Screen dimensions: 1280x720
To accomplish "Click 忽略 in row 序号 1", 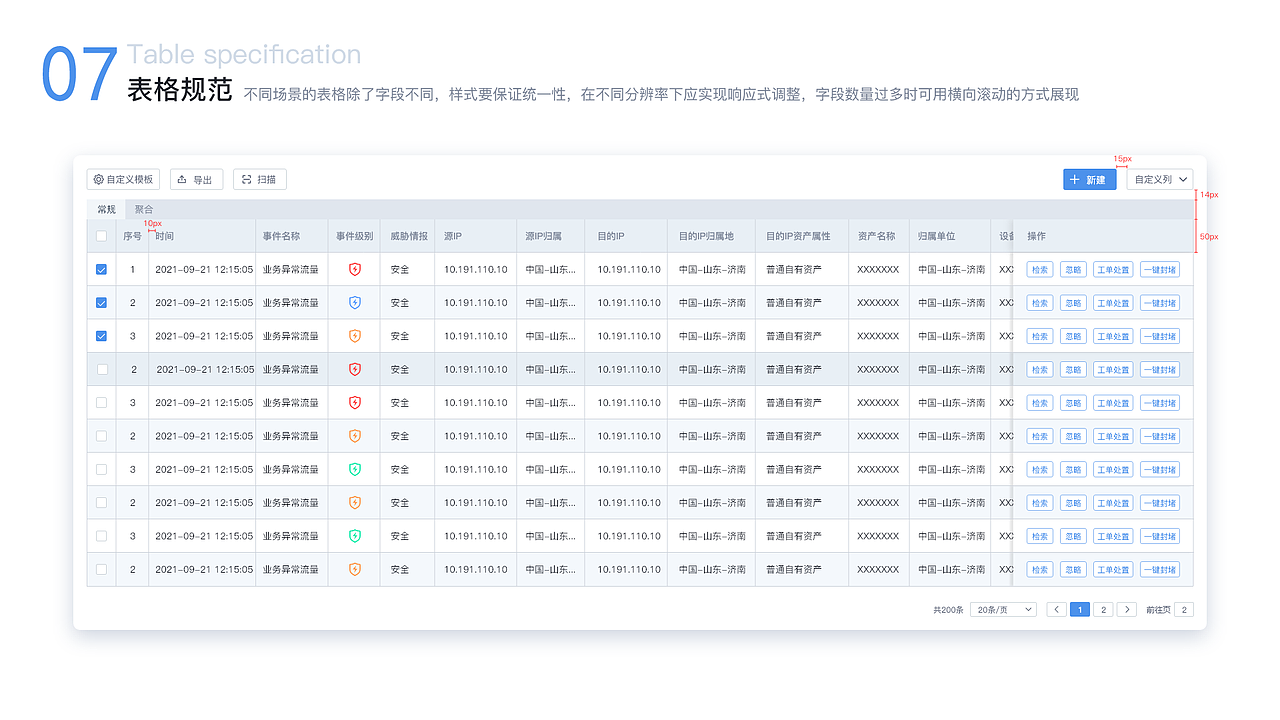I will (1073, 270).
